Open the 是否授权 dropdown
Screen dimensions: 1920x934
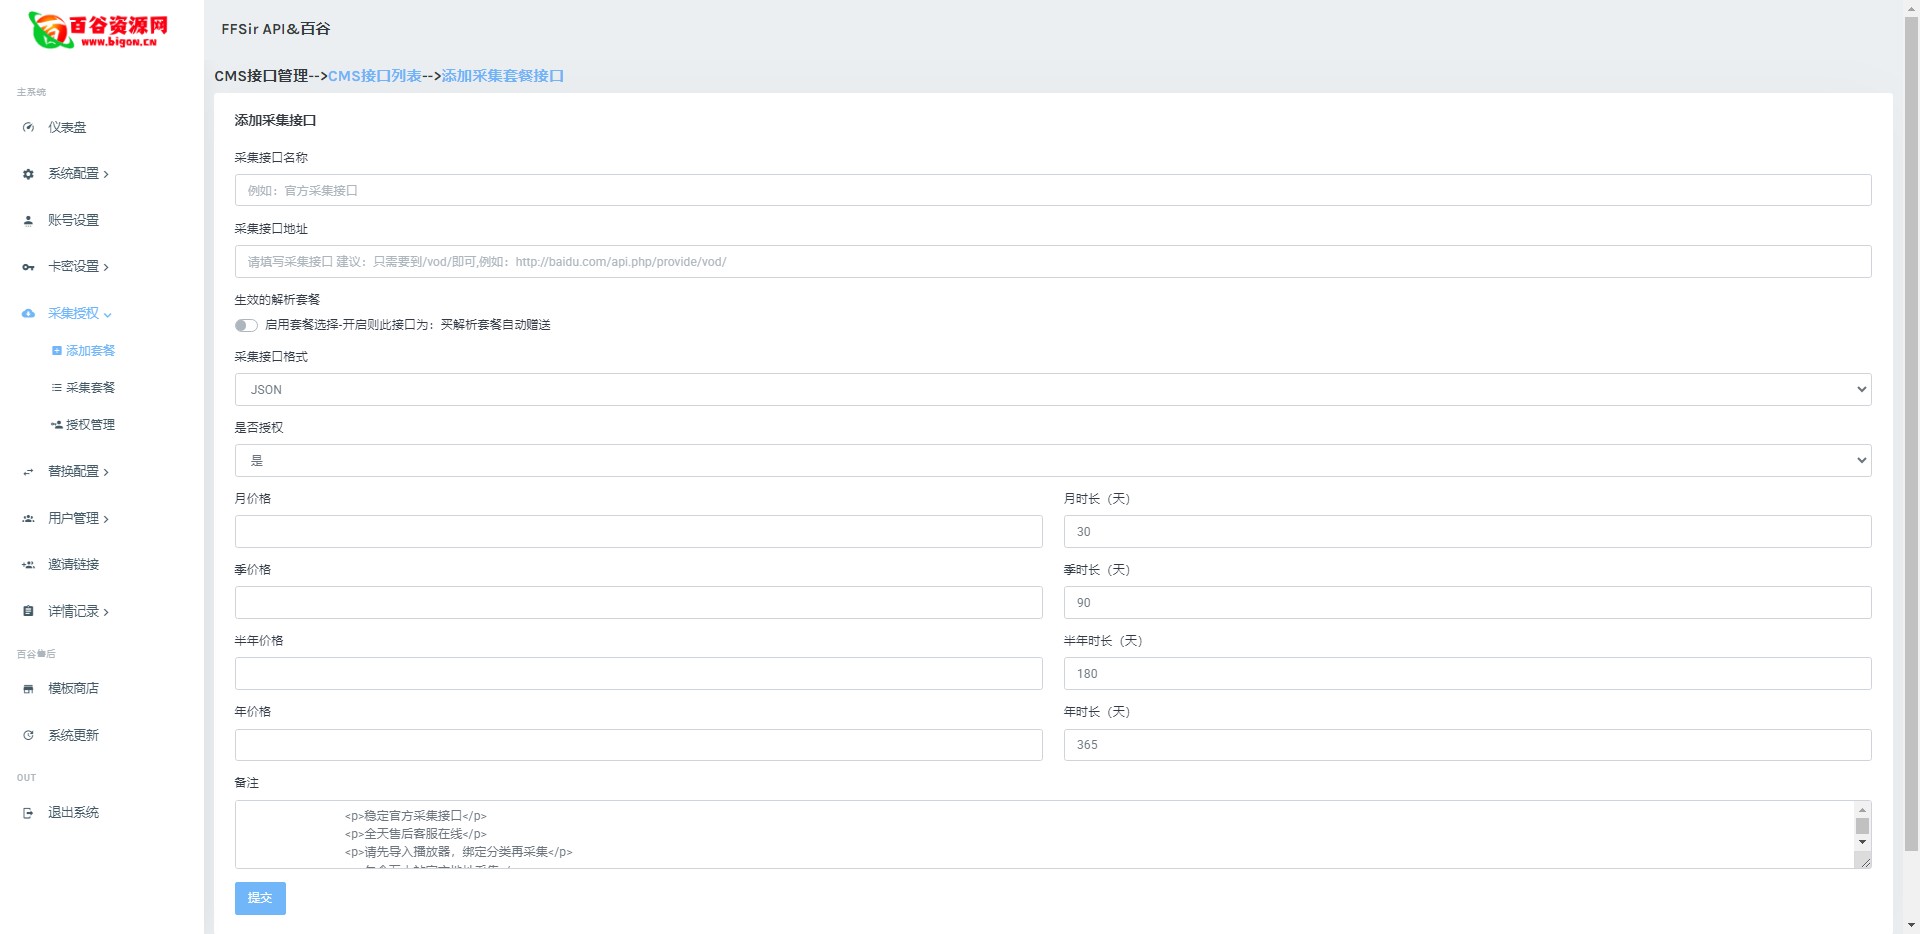pos(1052,461)
